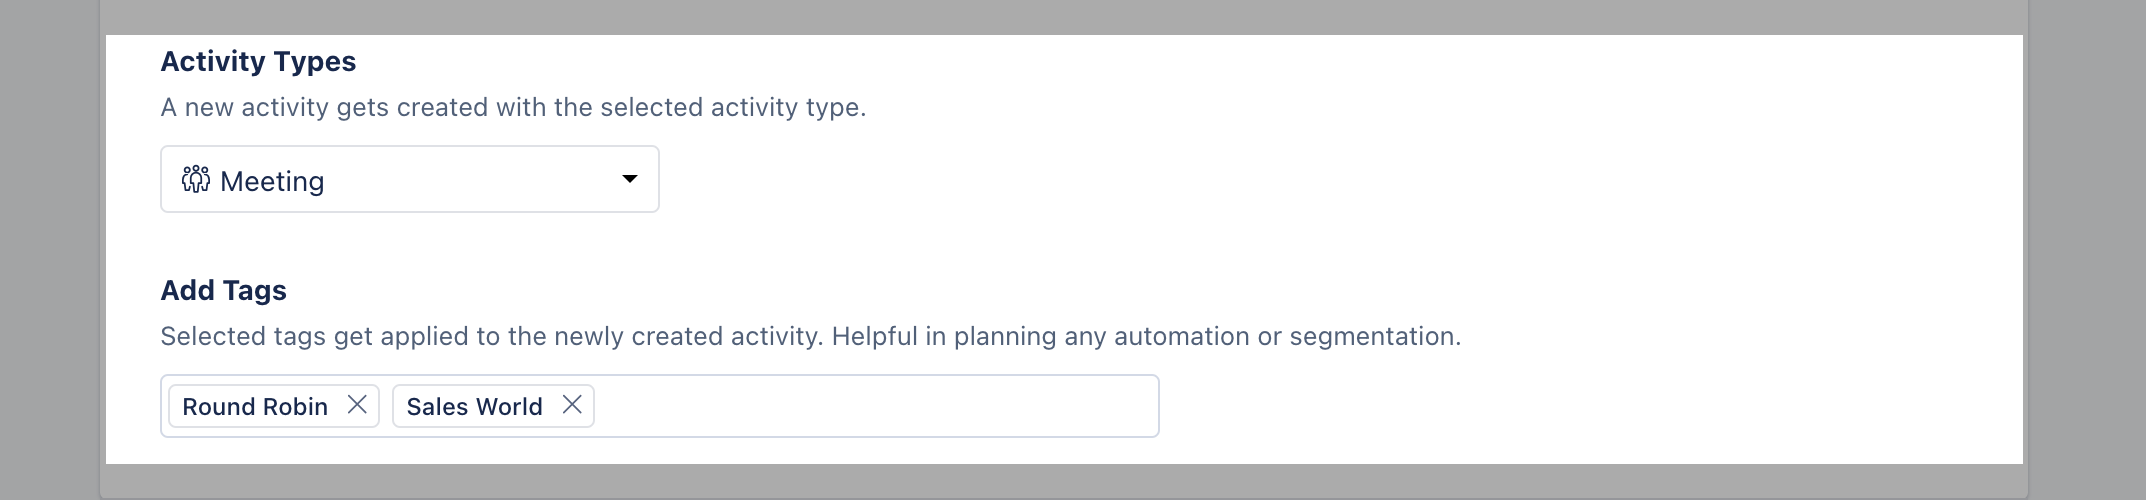Click the dimmed strip above Activity Types

(1064, 17)
